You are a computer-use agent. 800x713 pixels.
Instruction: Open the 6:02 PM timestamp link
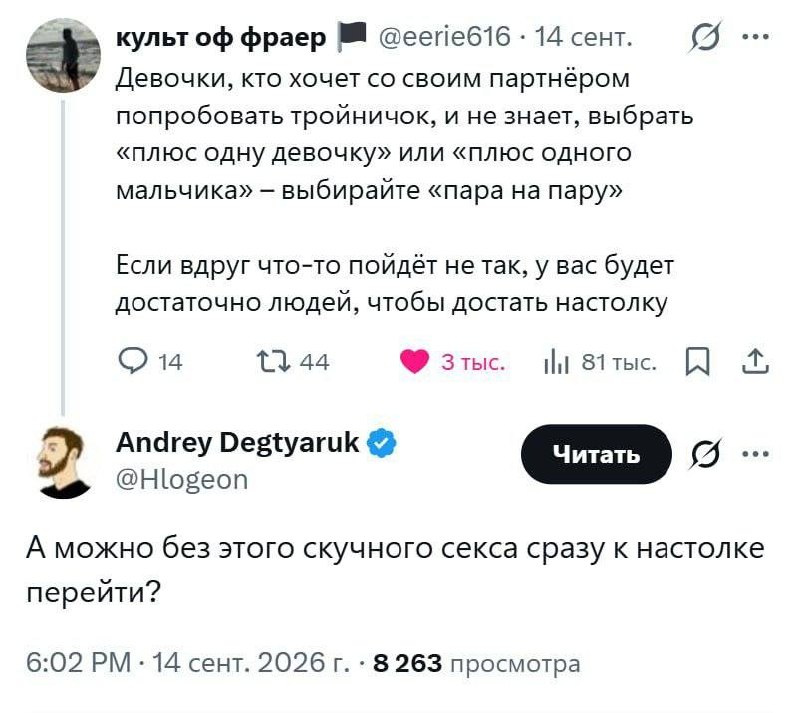[x=79, y=663]
